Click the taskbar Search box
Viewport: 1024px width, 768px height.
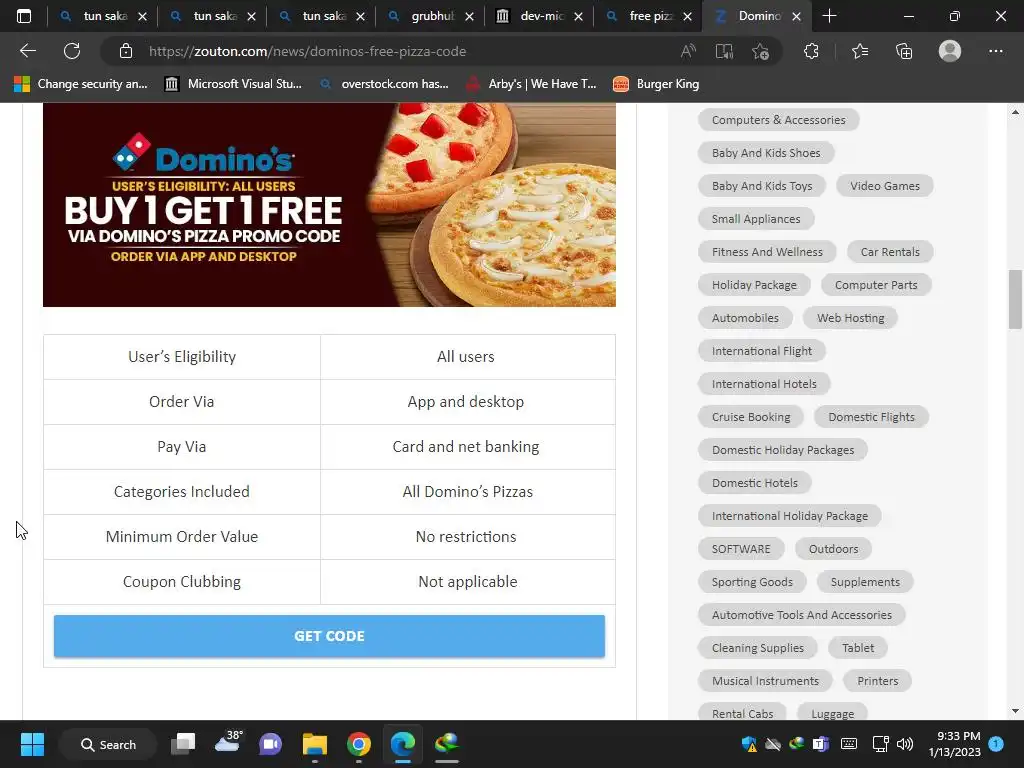click(108, 744)
